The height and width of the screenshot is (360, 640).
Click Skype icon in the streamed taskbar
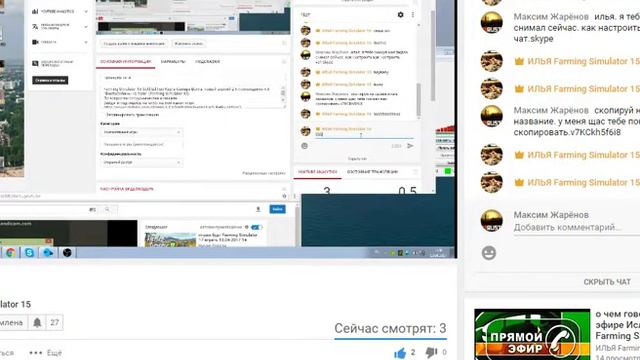[x=29, y=253]
